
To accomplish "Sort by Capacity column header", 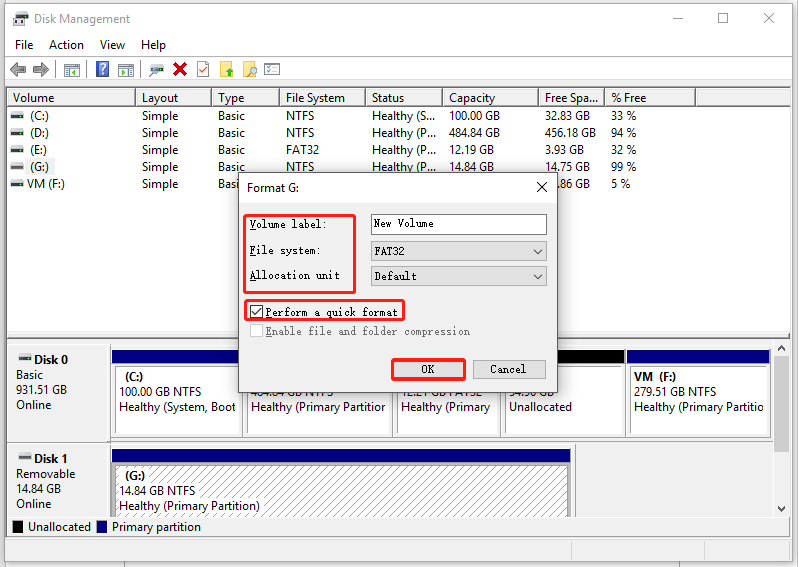I will (x=491, y=98).
